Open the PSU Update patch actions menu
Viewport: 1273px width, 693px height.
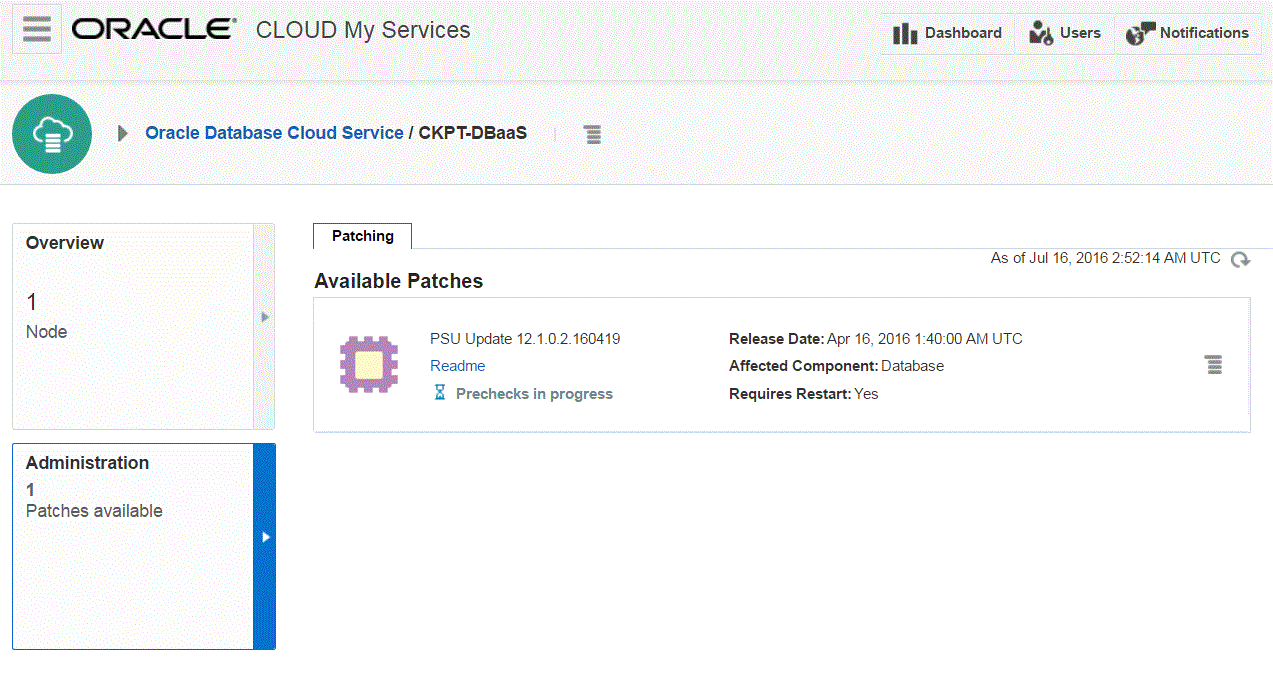[x=1213, y=364]
